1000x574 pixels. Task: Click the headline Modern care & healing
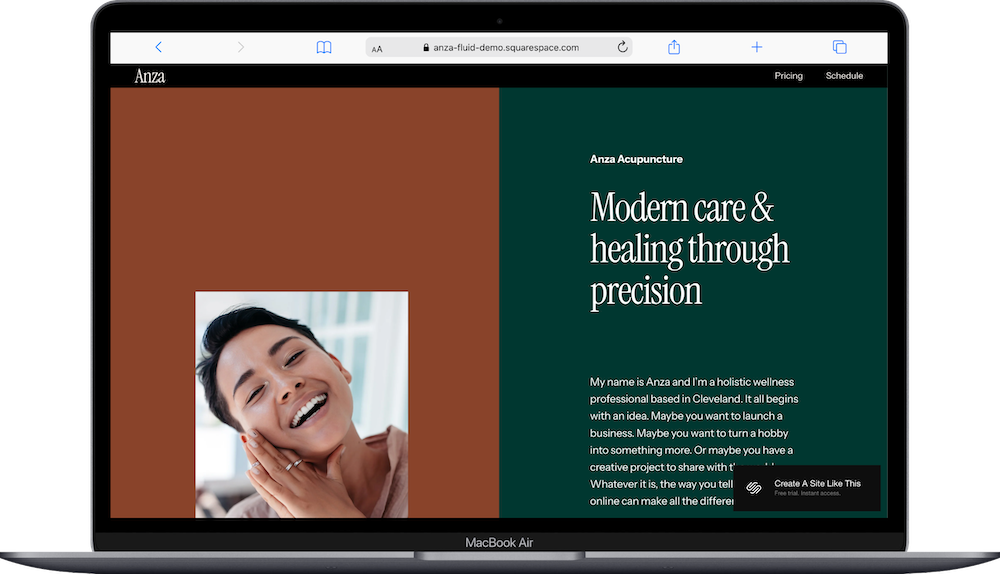pyautogui.click(x=689, y=250)
